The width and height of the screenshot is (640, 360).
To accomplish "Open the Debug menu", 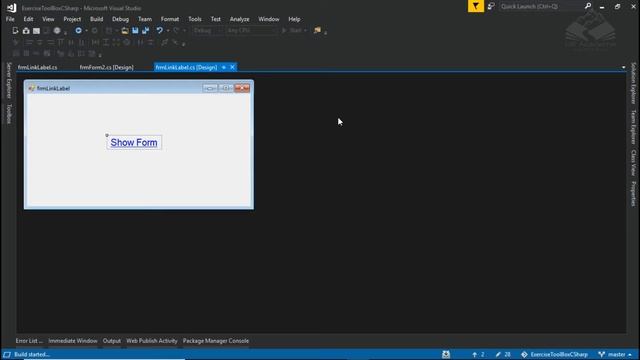I will [x=120, y=19].
